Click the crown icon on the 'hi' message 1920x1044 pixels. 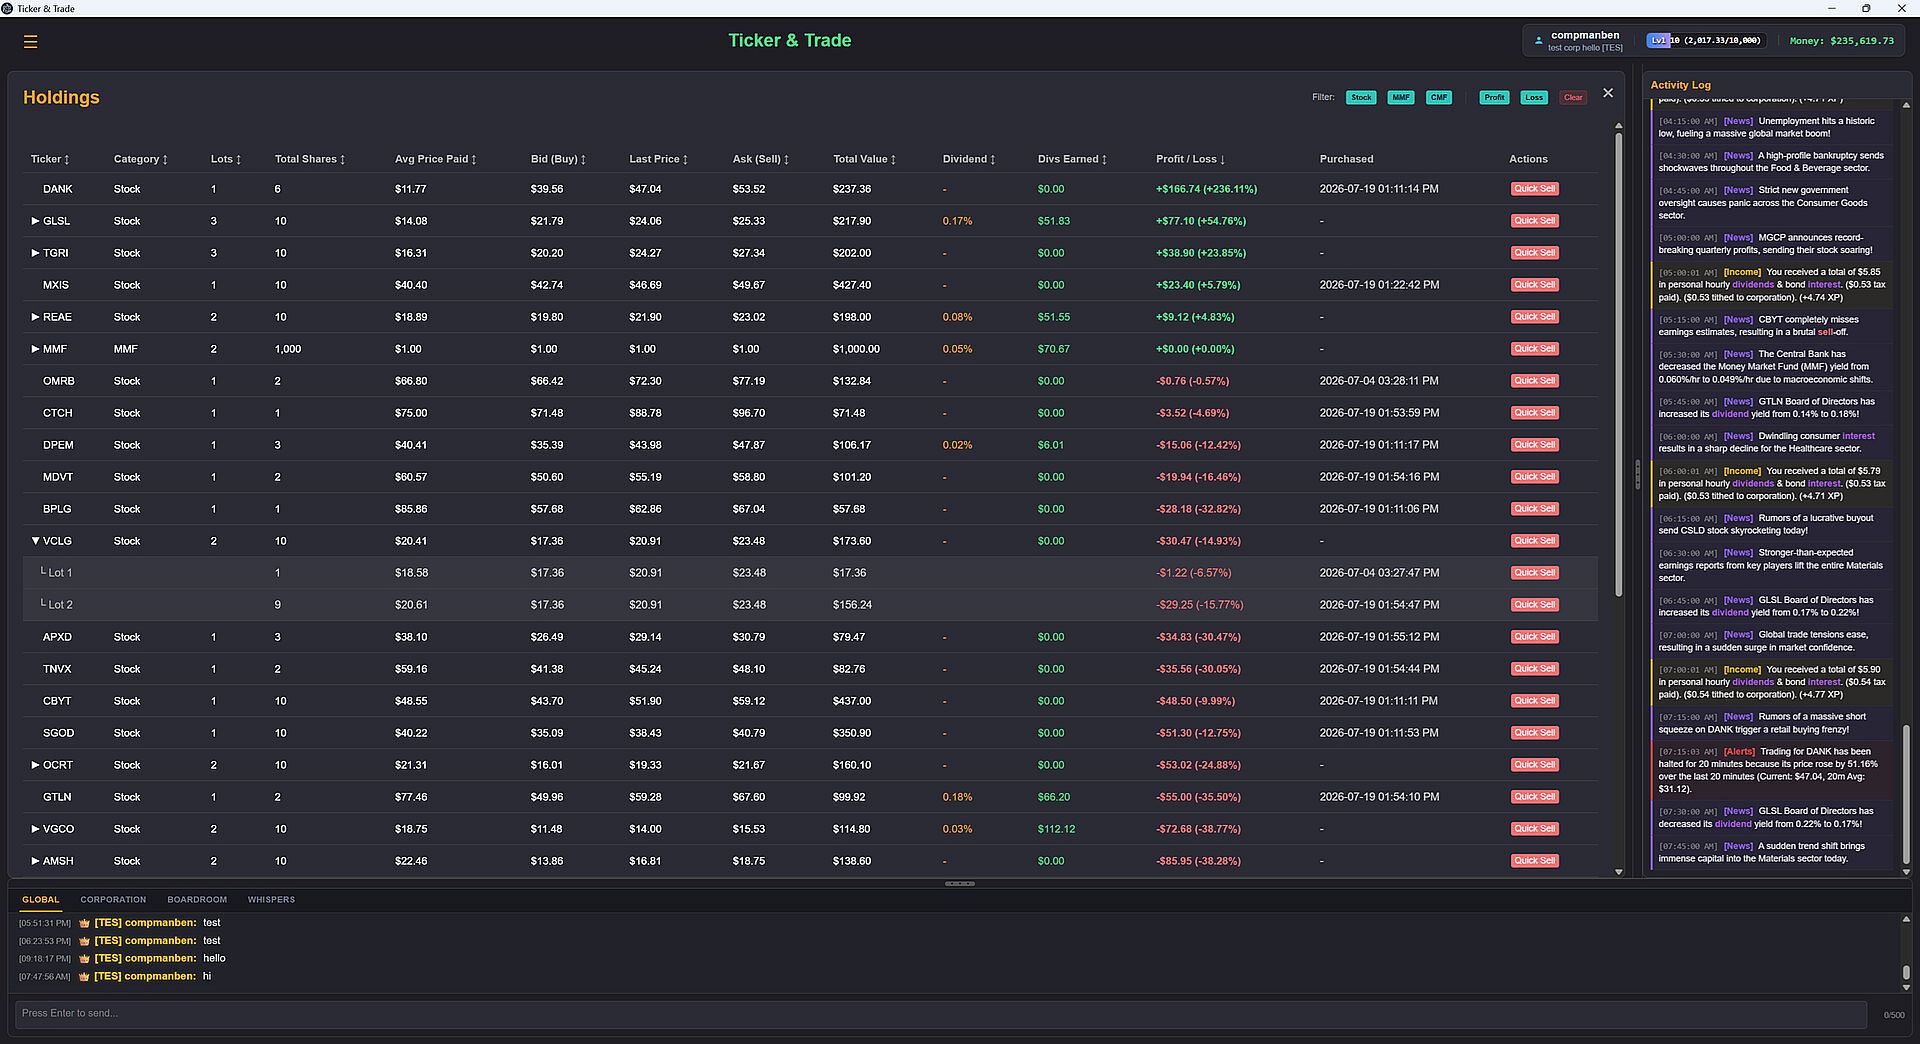(x=84, y=976)
